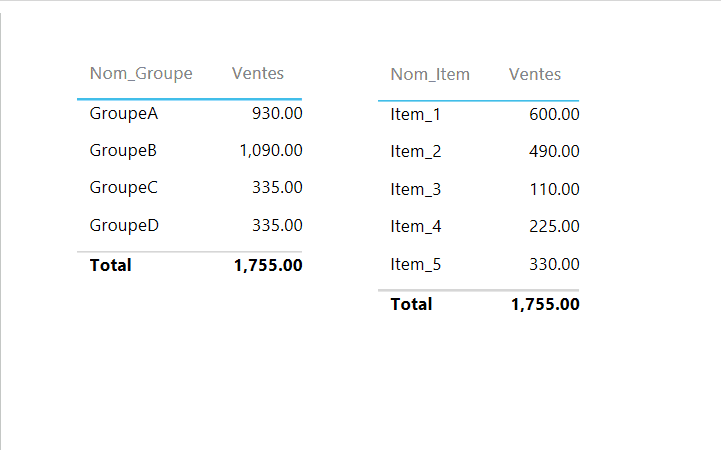Select the Item_5 row label
Image resolution: width=721 pixels, height=450 pixels.
416,264
